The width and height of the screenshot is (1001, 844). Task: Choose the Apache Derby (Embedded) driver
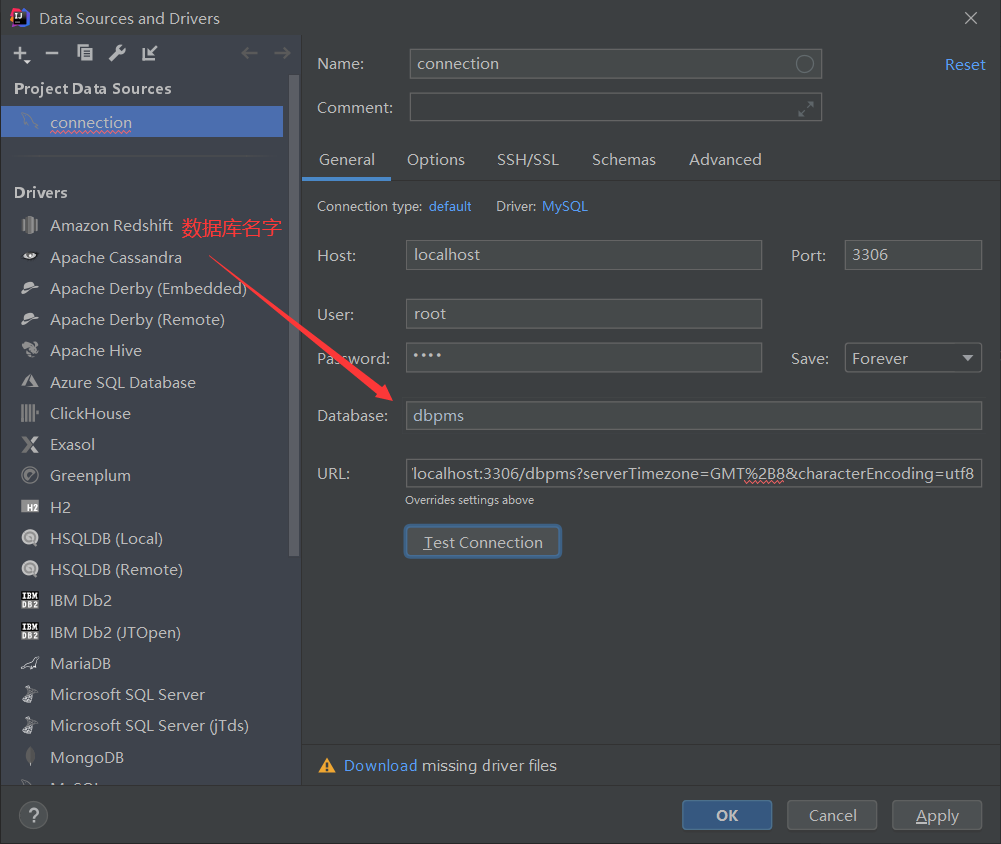click(148, 289)
